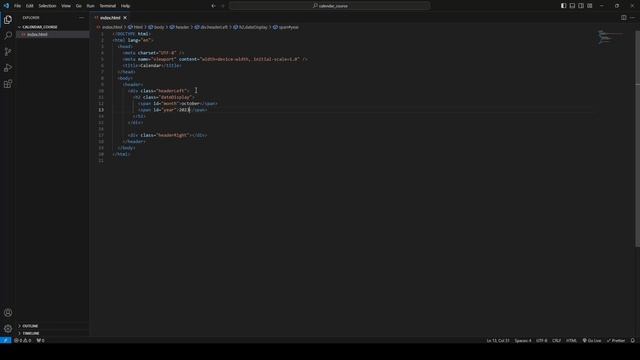This screenshot has width=640, height=360.
Task: Open Explorer Views and More Actions ellipsis
Action: pos(81,18)
